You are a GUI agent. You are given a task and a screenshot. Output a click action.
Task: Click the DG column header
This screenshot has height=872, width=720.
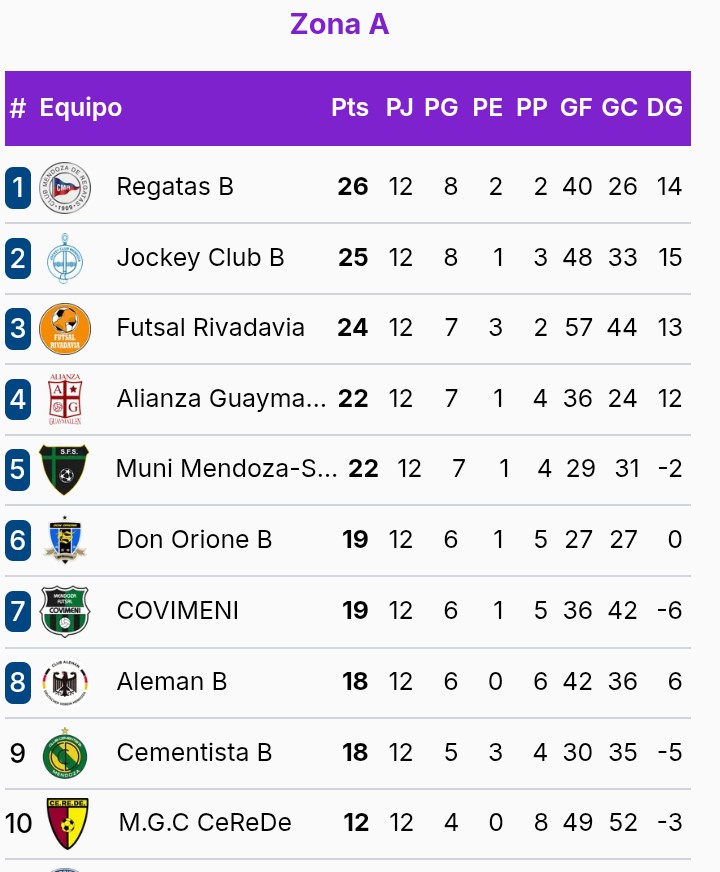664,108
